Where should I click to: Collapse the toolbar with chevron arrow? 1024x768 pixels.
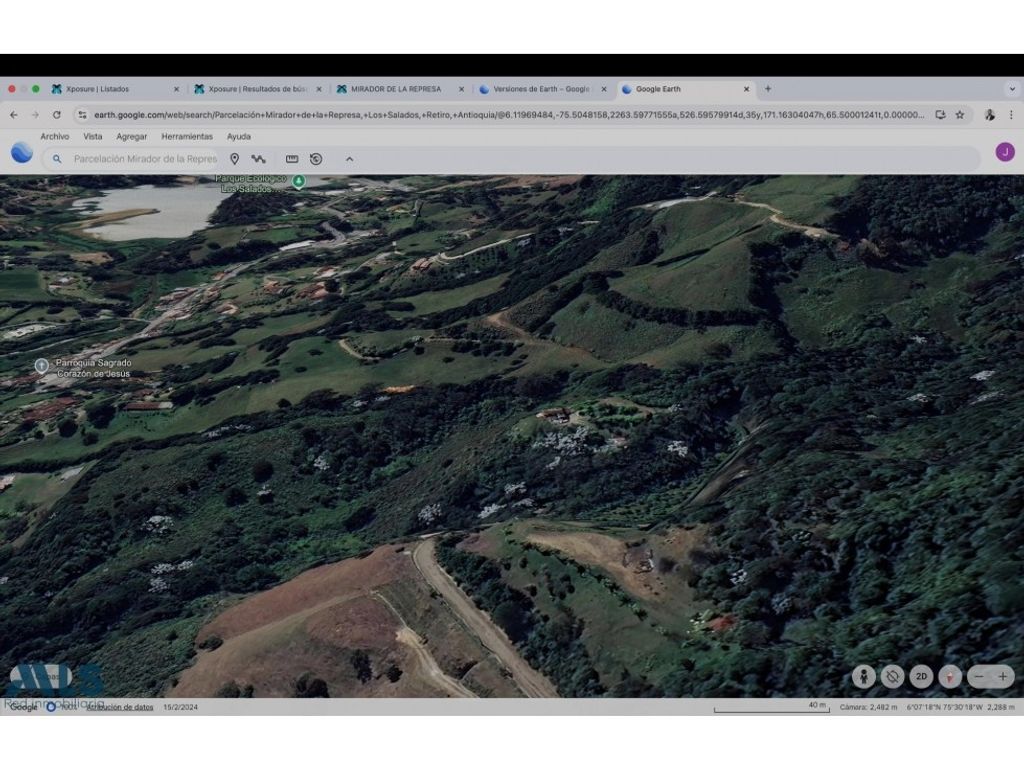coord(349,159)
